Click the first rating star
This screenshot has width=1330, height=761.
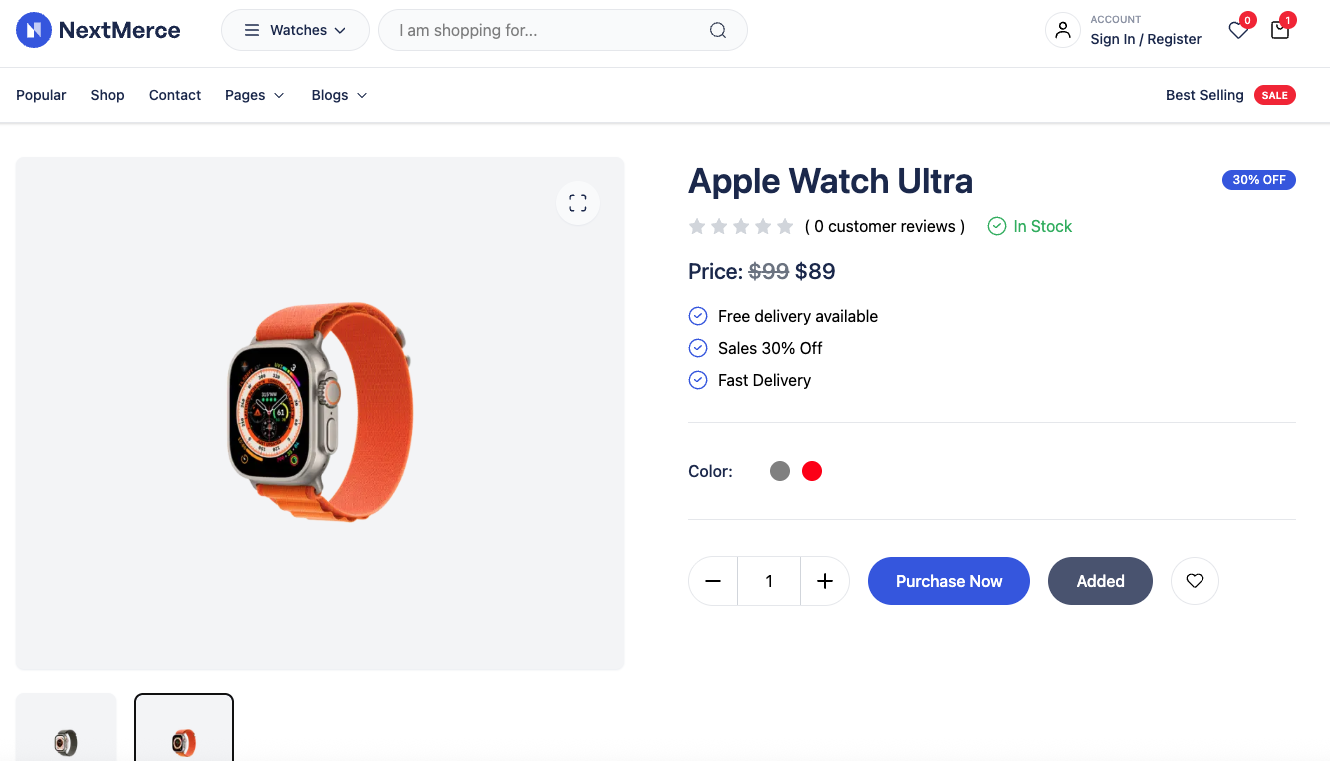click(x=697, y=226)
